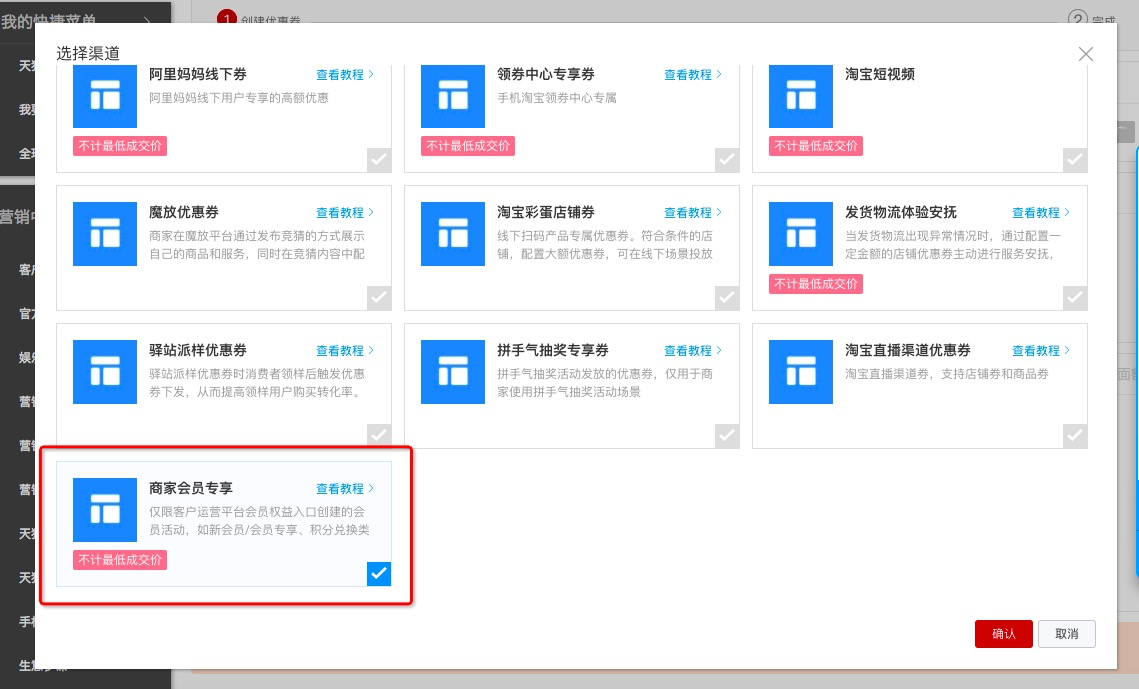Click the 淘宝短视频 channel icon
This screenshot has width=1139, height=689.
(800, 96)
